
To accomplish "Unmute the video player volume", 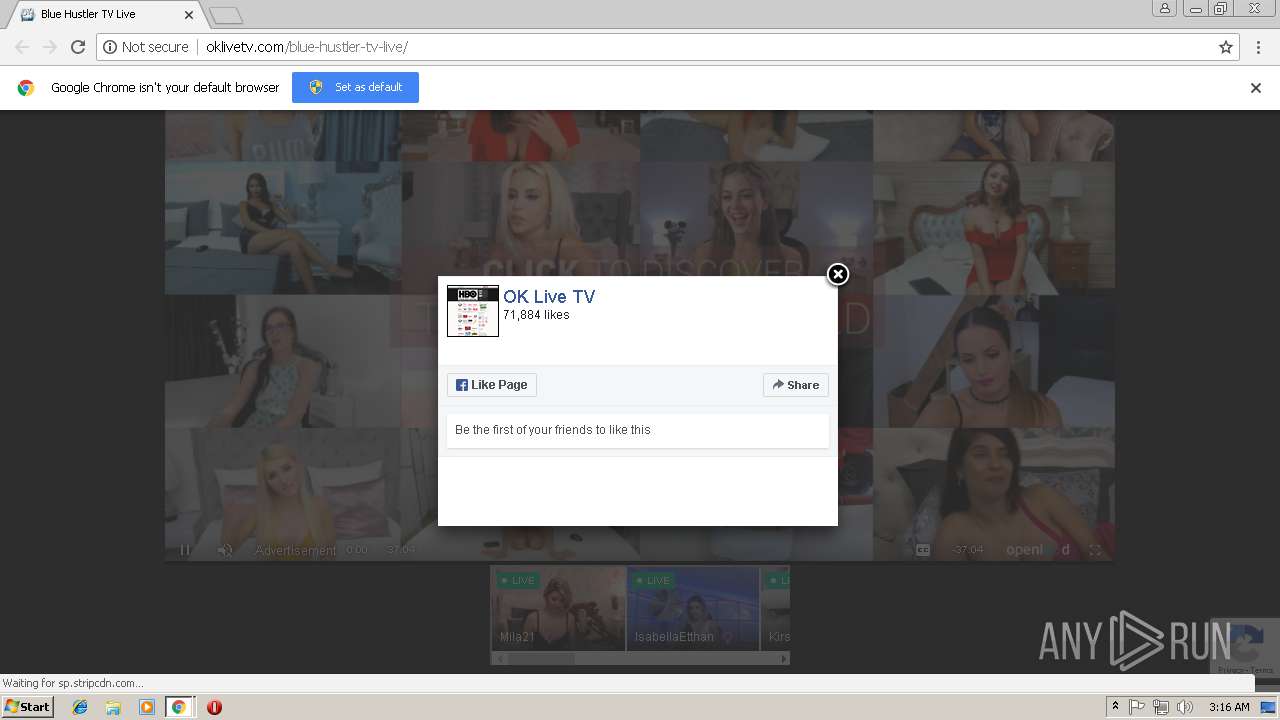I will pos(225,550).
